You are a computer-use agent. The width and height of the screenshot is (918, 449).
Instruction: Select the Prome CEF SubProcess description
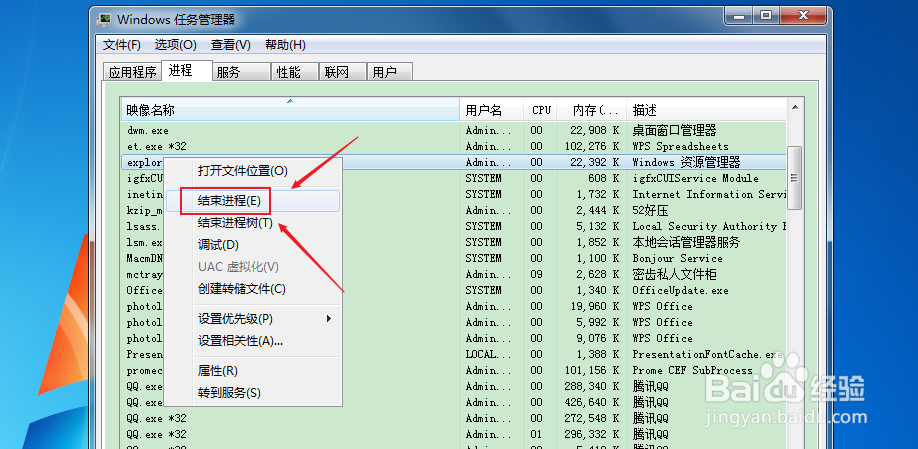(x=692, y=370)
